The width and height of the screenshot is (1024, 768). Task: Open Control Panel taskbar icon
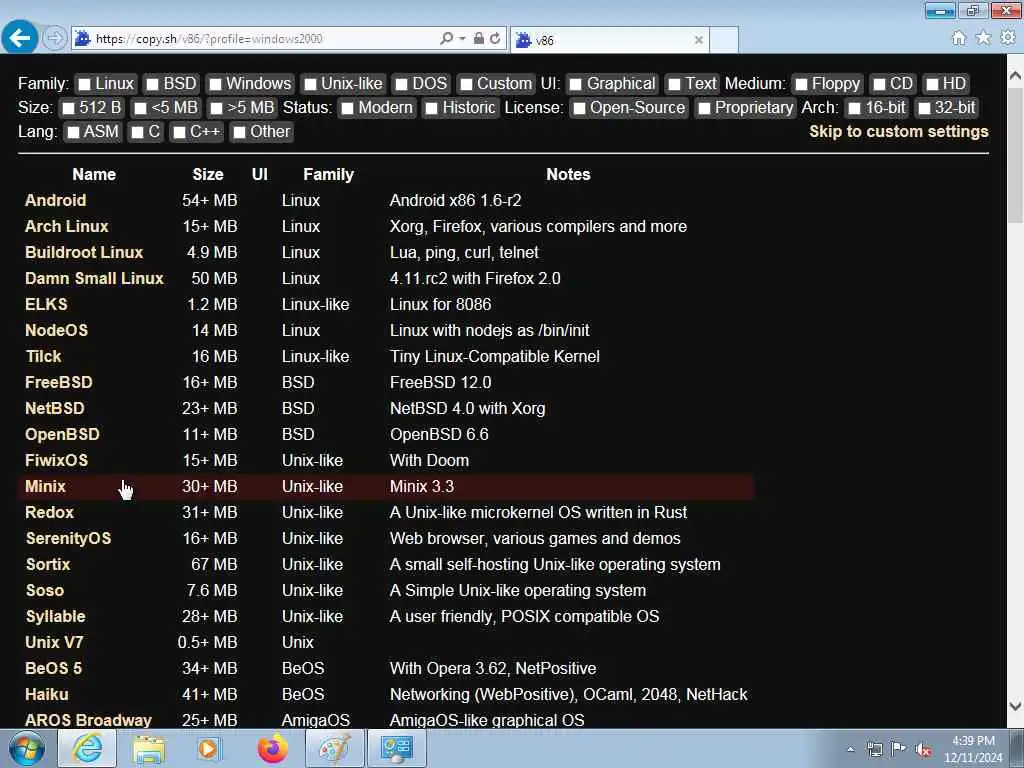pyautogui.click(x=396, y=748)
